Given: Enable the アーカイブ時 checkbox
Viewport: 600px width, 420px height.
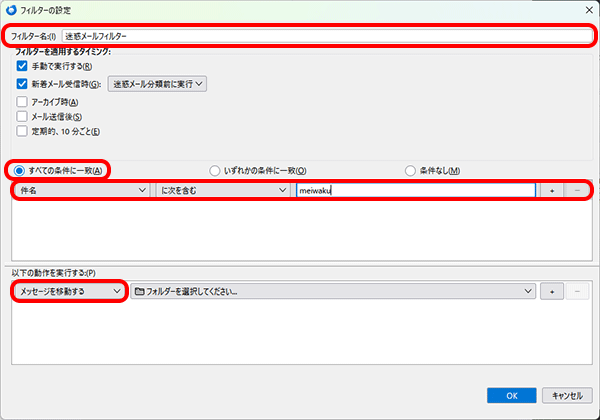Looking at the screenshot, I should 22,102.
